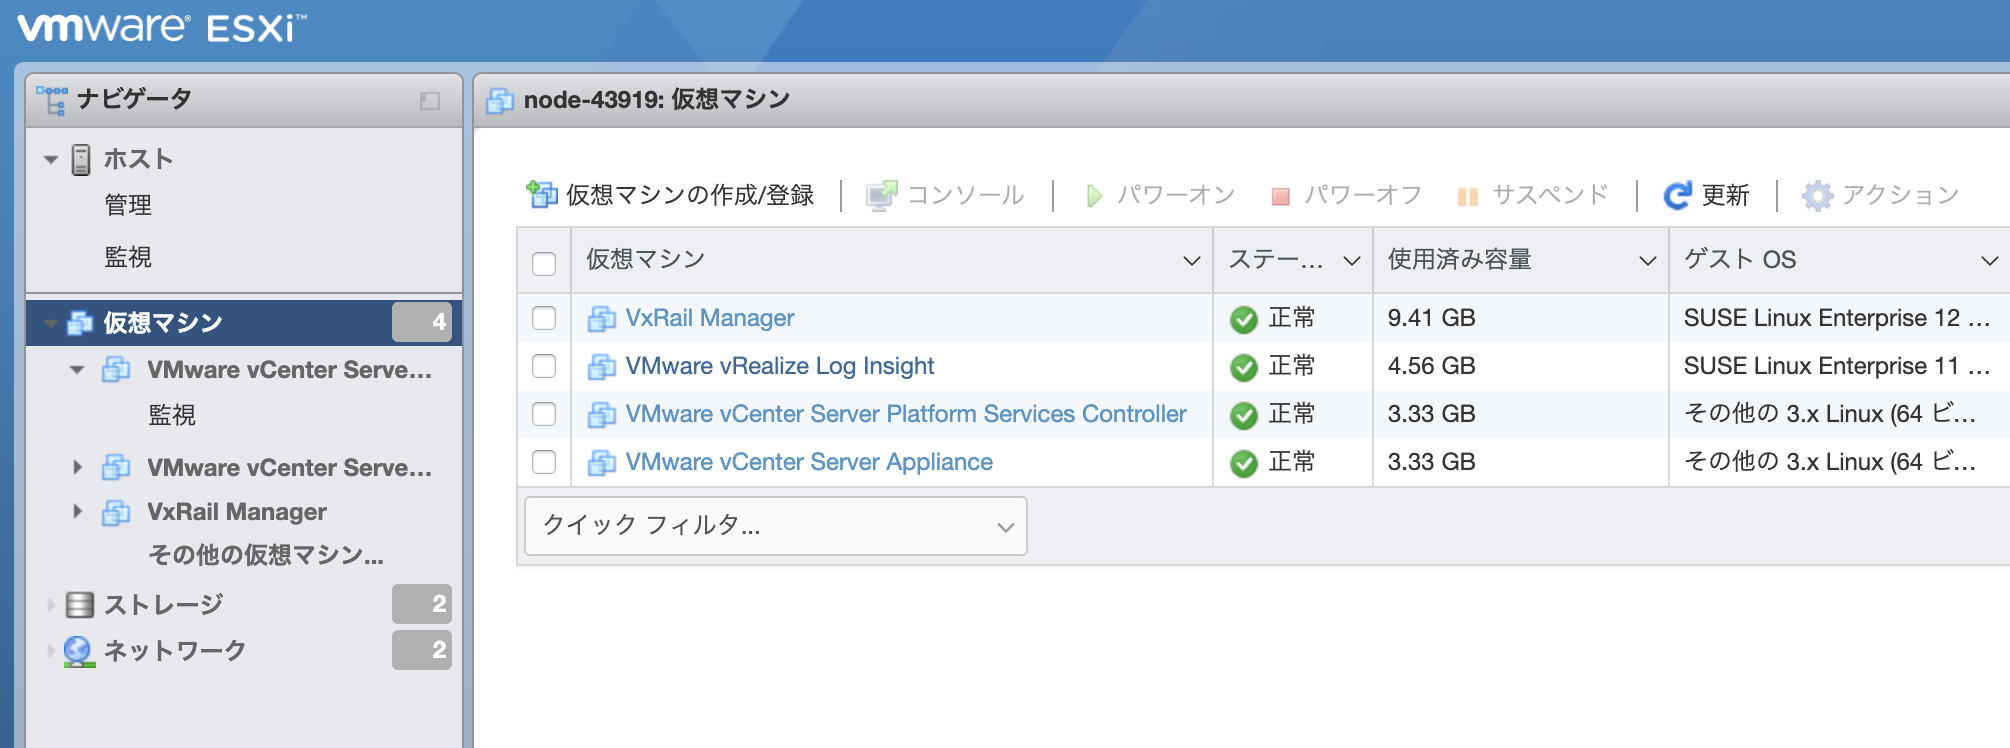
Task: Click green status icon for vCenter Server Appliance
Action: [1244, 463]
